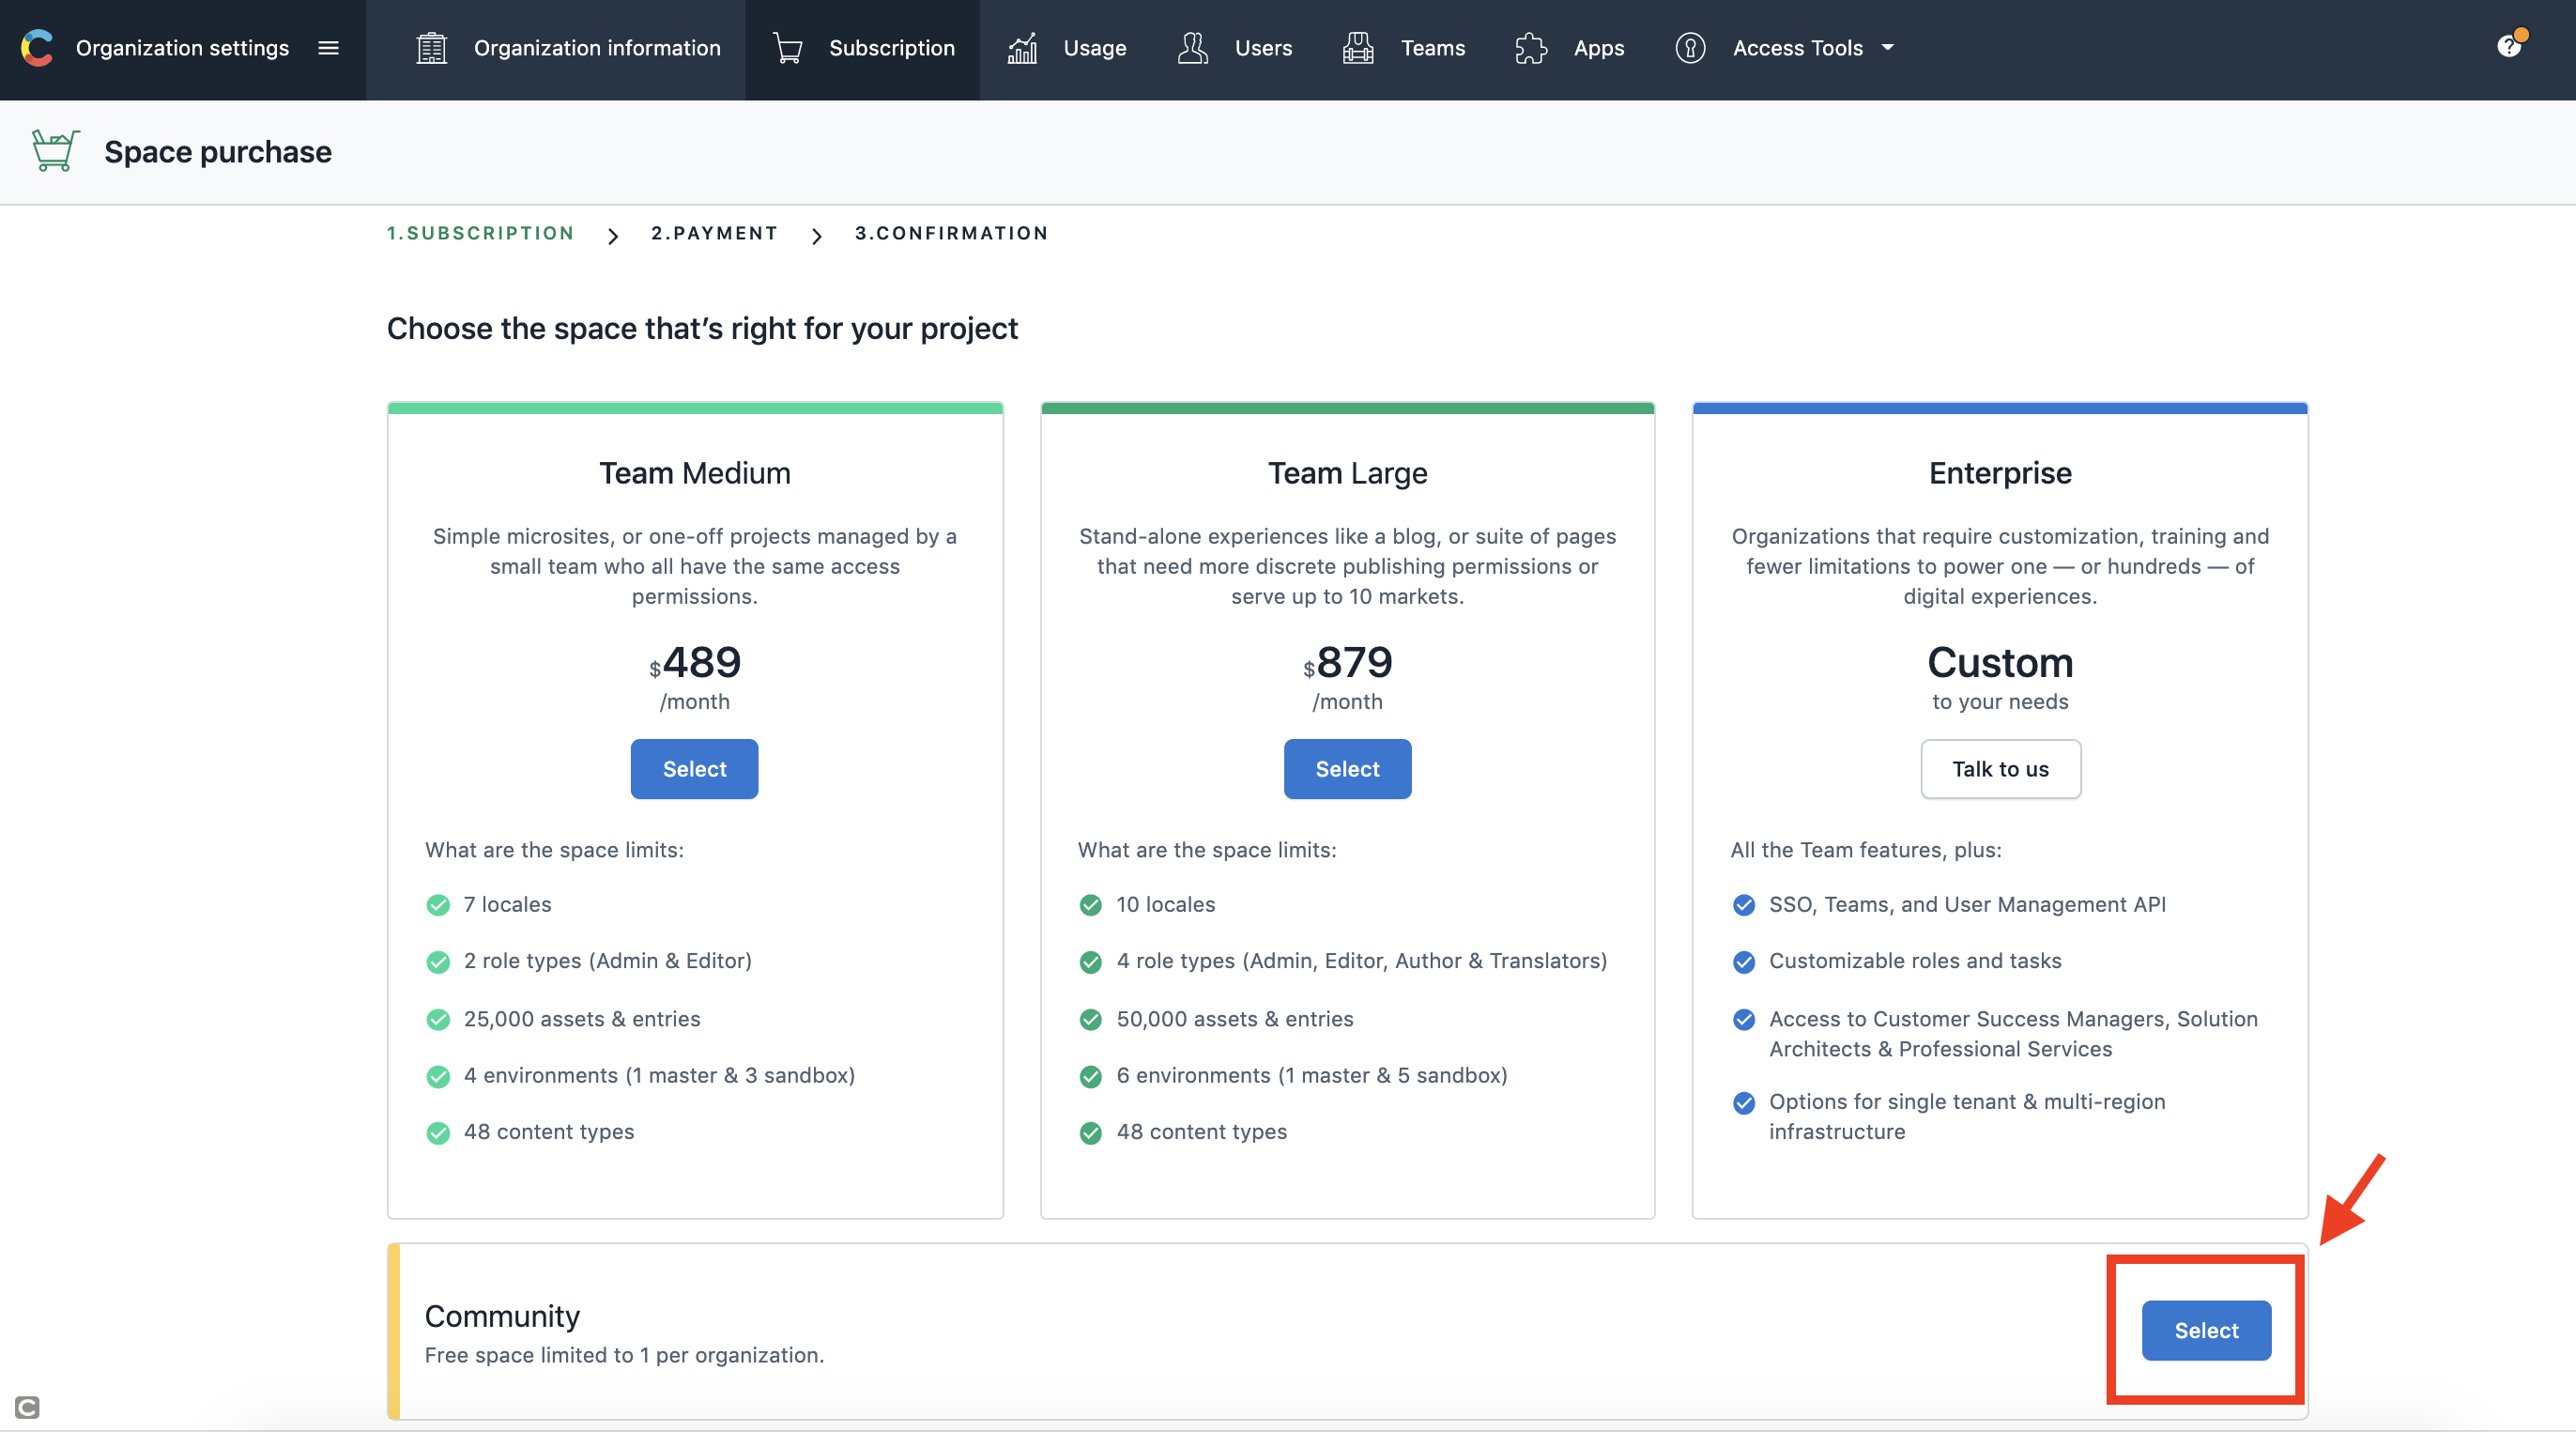Go to the 2.PAYMENT step
Viewport: 2576px width, 1432px height.
point(714,233)
